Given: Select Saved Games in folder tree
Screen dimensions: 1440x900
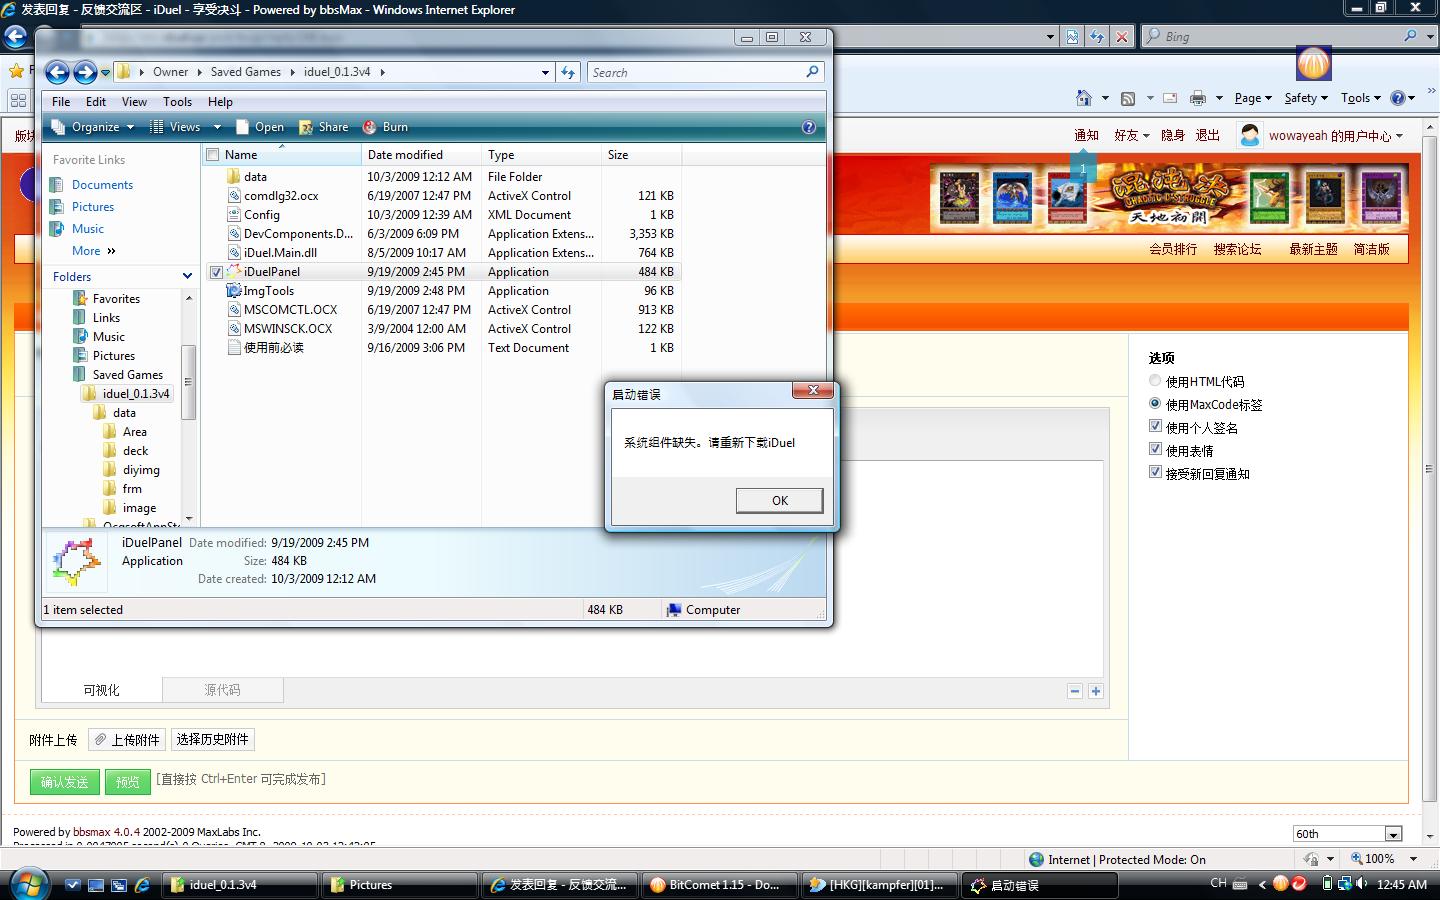Looking at the screenshot, I should (x=127, y=375).
